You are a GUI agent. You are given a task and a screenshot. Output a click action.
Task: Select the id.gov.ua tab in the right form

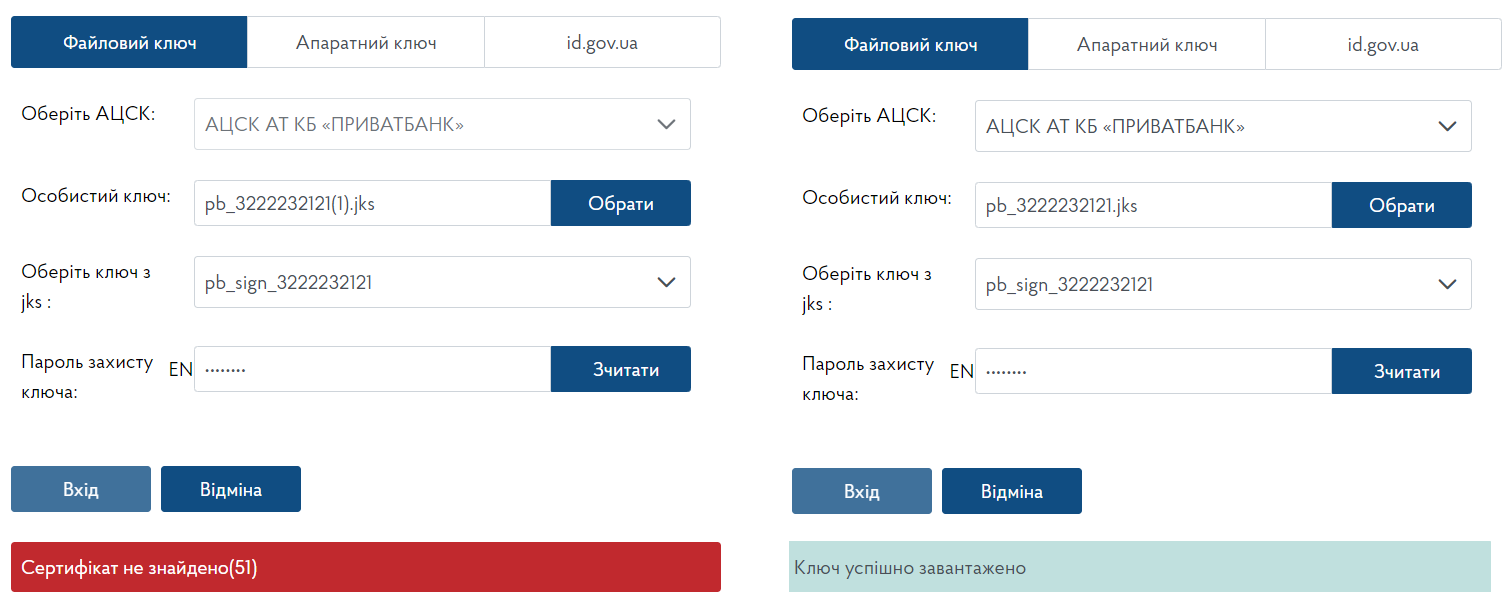click(x=1383, y=45)
